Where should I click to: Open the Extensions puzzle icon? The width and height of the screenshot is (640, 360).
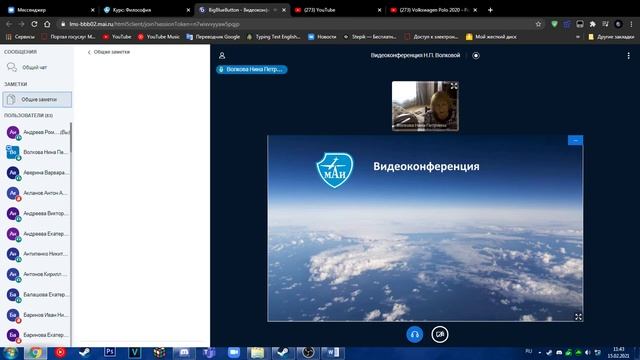pos(593,24)
